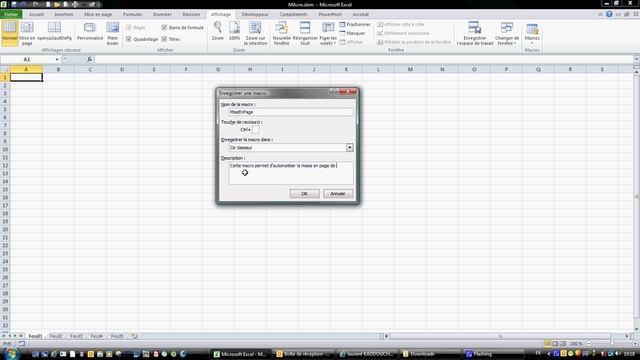Select column header M
The image size is (640, 360).
pos(410,69)
